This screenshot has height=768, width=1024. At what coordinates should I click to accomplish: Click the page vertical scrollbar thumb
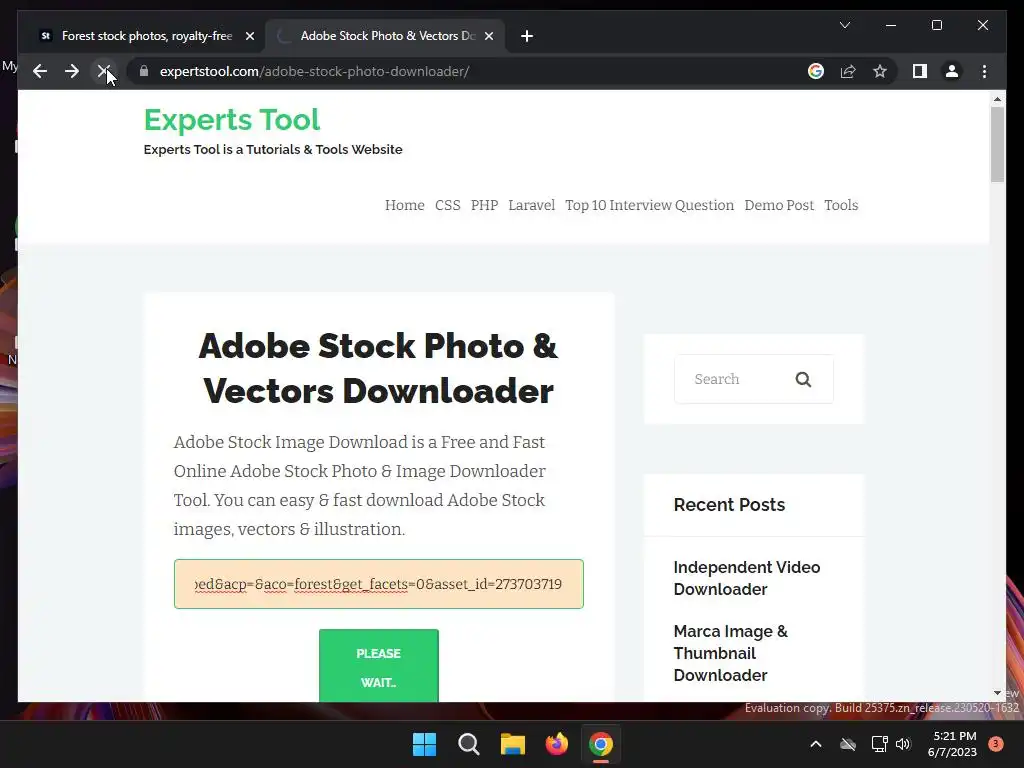coord(997,145)
